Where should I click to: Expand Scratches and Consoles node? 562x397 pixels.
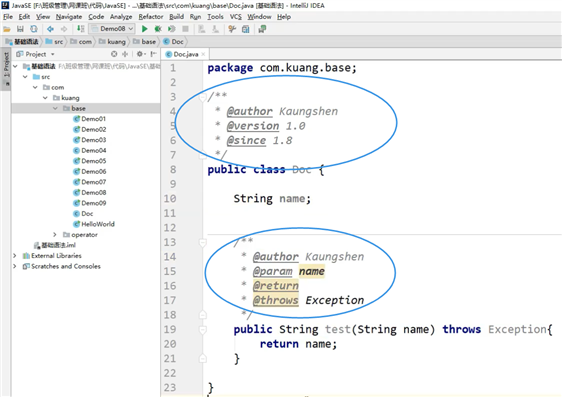click(15, 266)
